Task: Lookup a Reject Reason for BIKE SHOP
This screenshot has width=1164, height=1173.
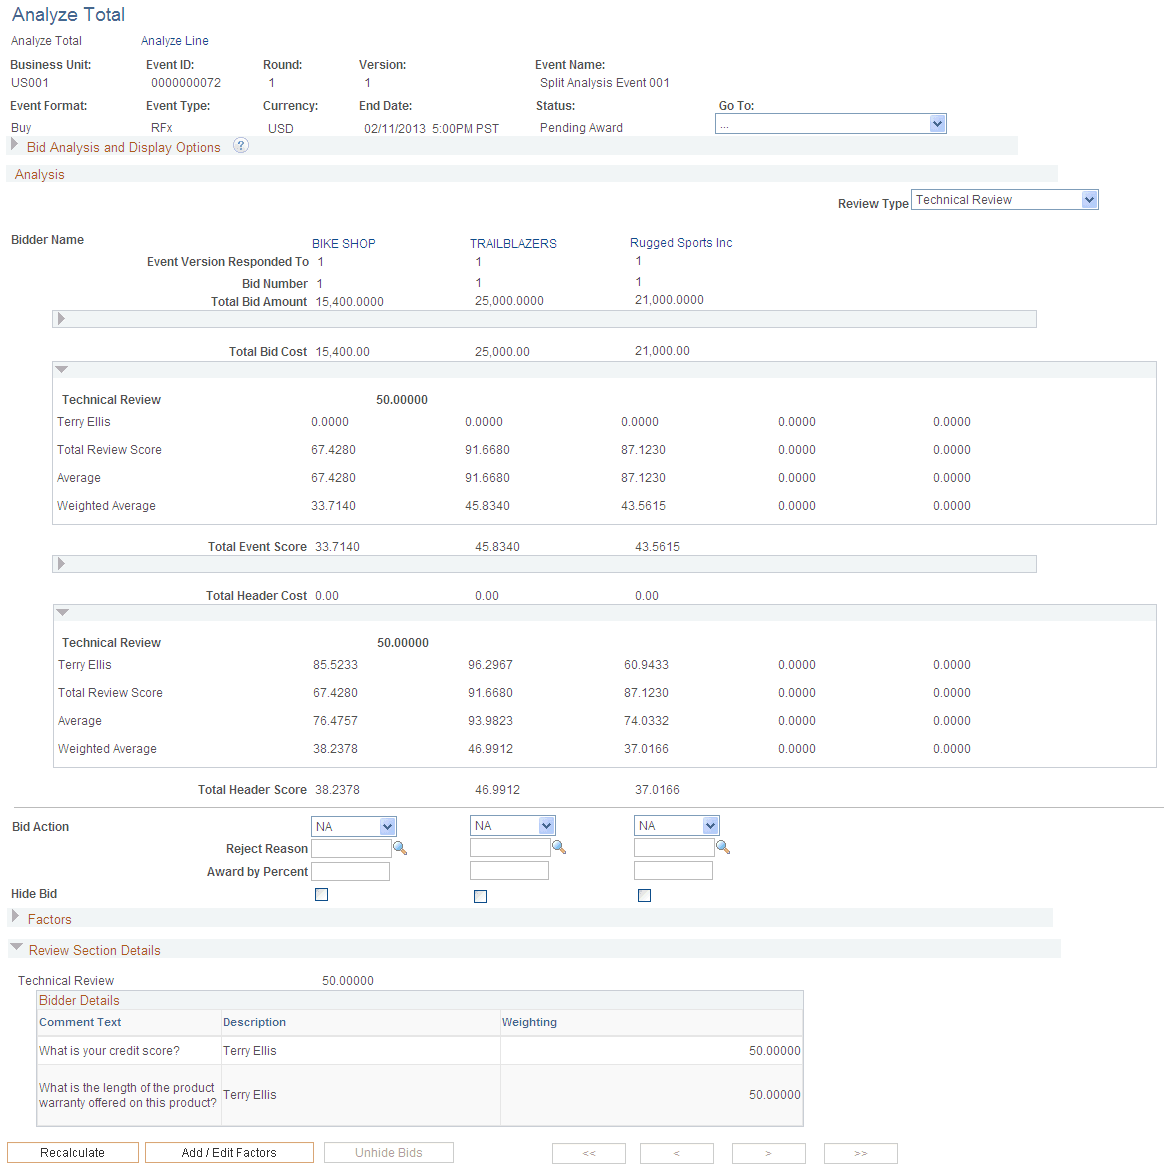Action: (x=400, y=847)
